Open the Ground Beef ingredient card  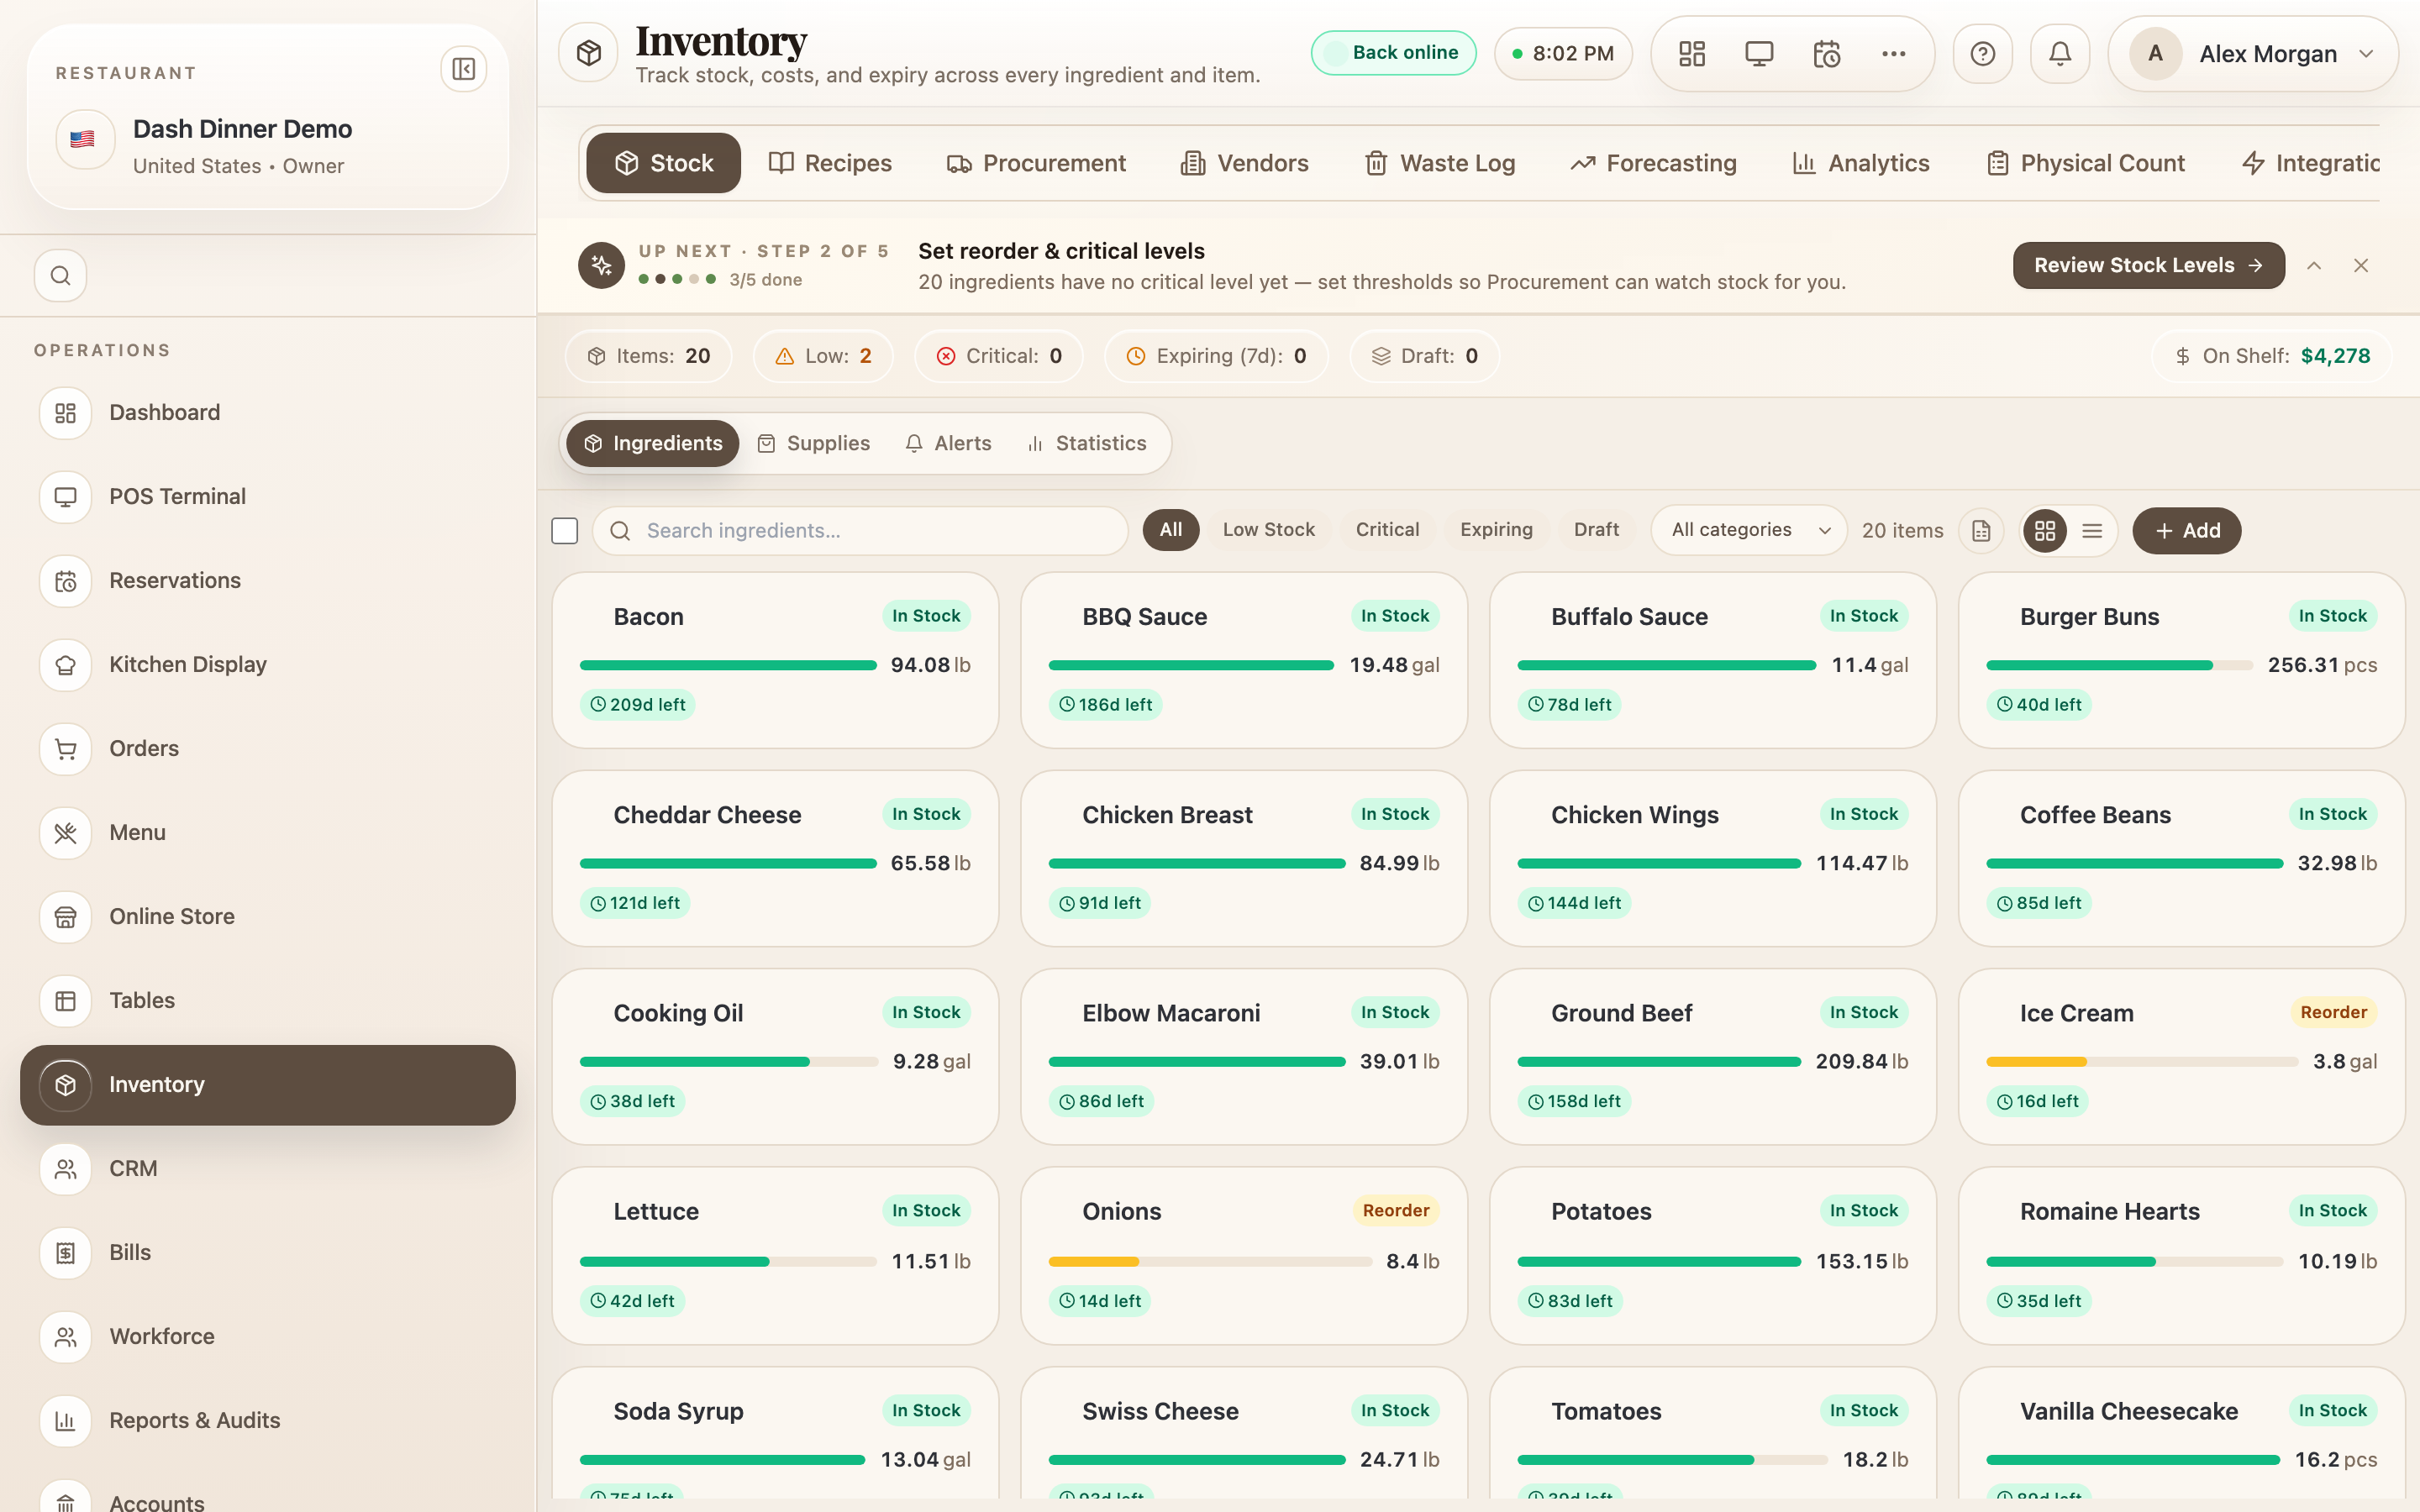tap(1712, 1057)
